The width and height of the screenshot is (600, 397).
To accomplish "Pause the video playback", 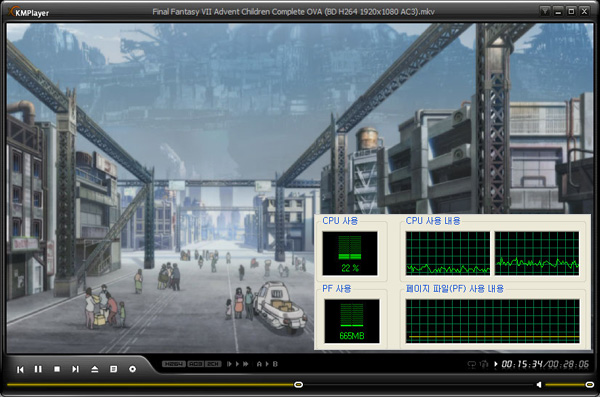I will click(38, 369).
